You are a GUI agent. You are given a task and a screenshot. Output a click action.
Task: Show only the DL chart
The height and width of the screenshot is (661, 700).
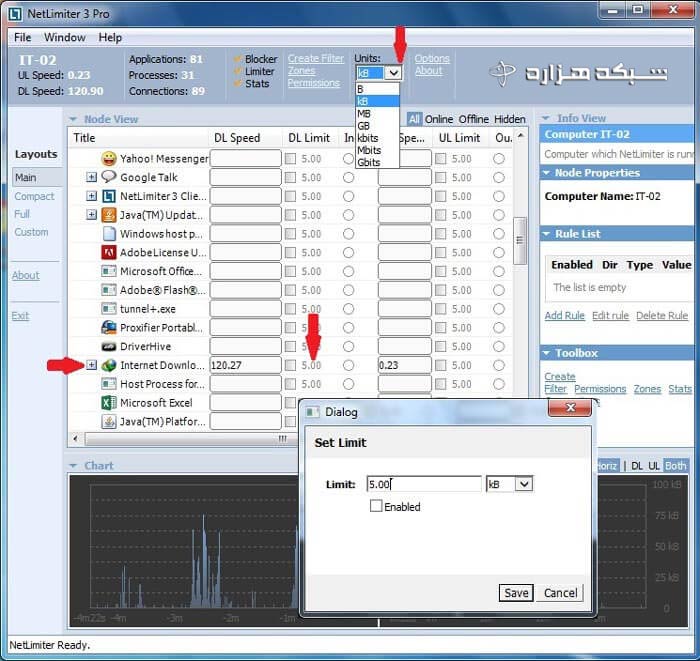coord(637,466)
